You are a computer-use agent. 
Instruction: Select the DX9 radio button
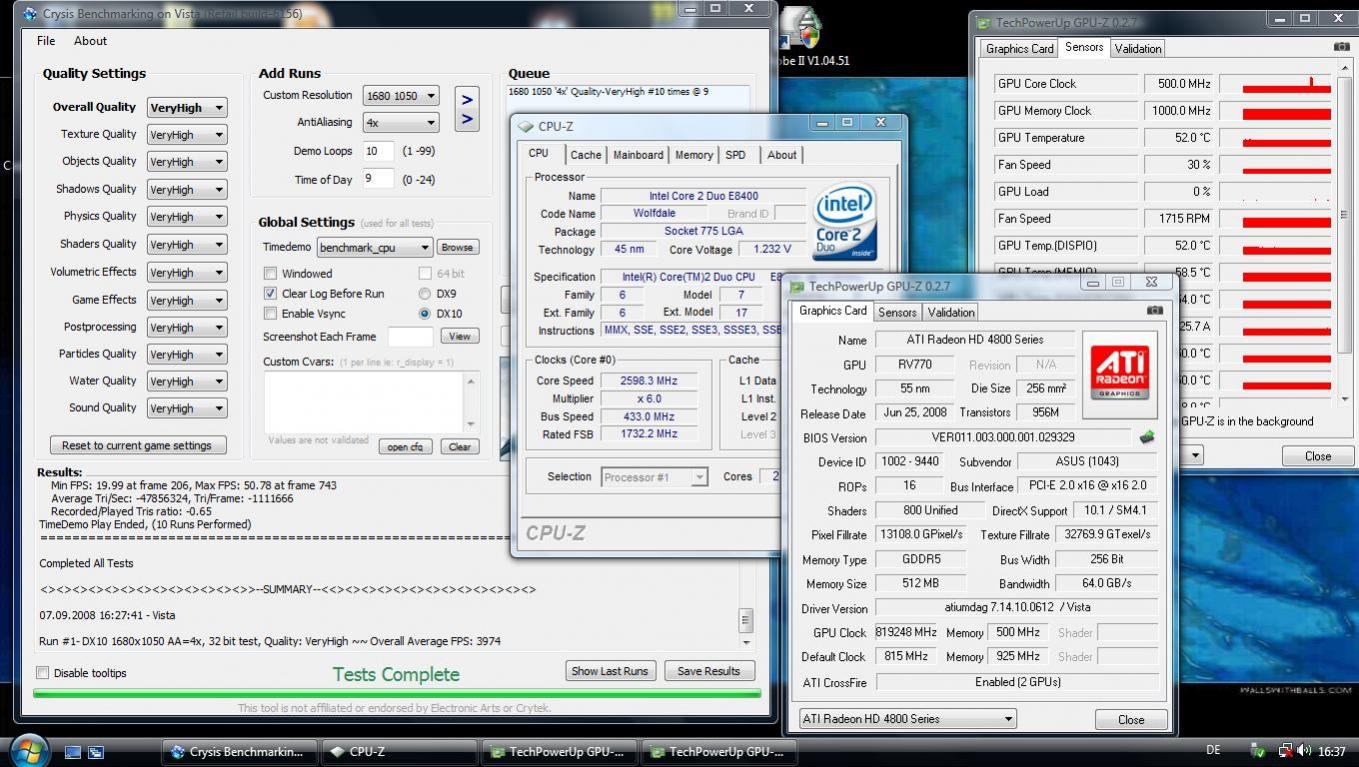425,294
